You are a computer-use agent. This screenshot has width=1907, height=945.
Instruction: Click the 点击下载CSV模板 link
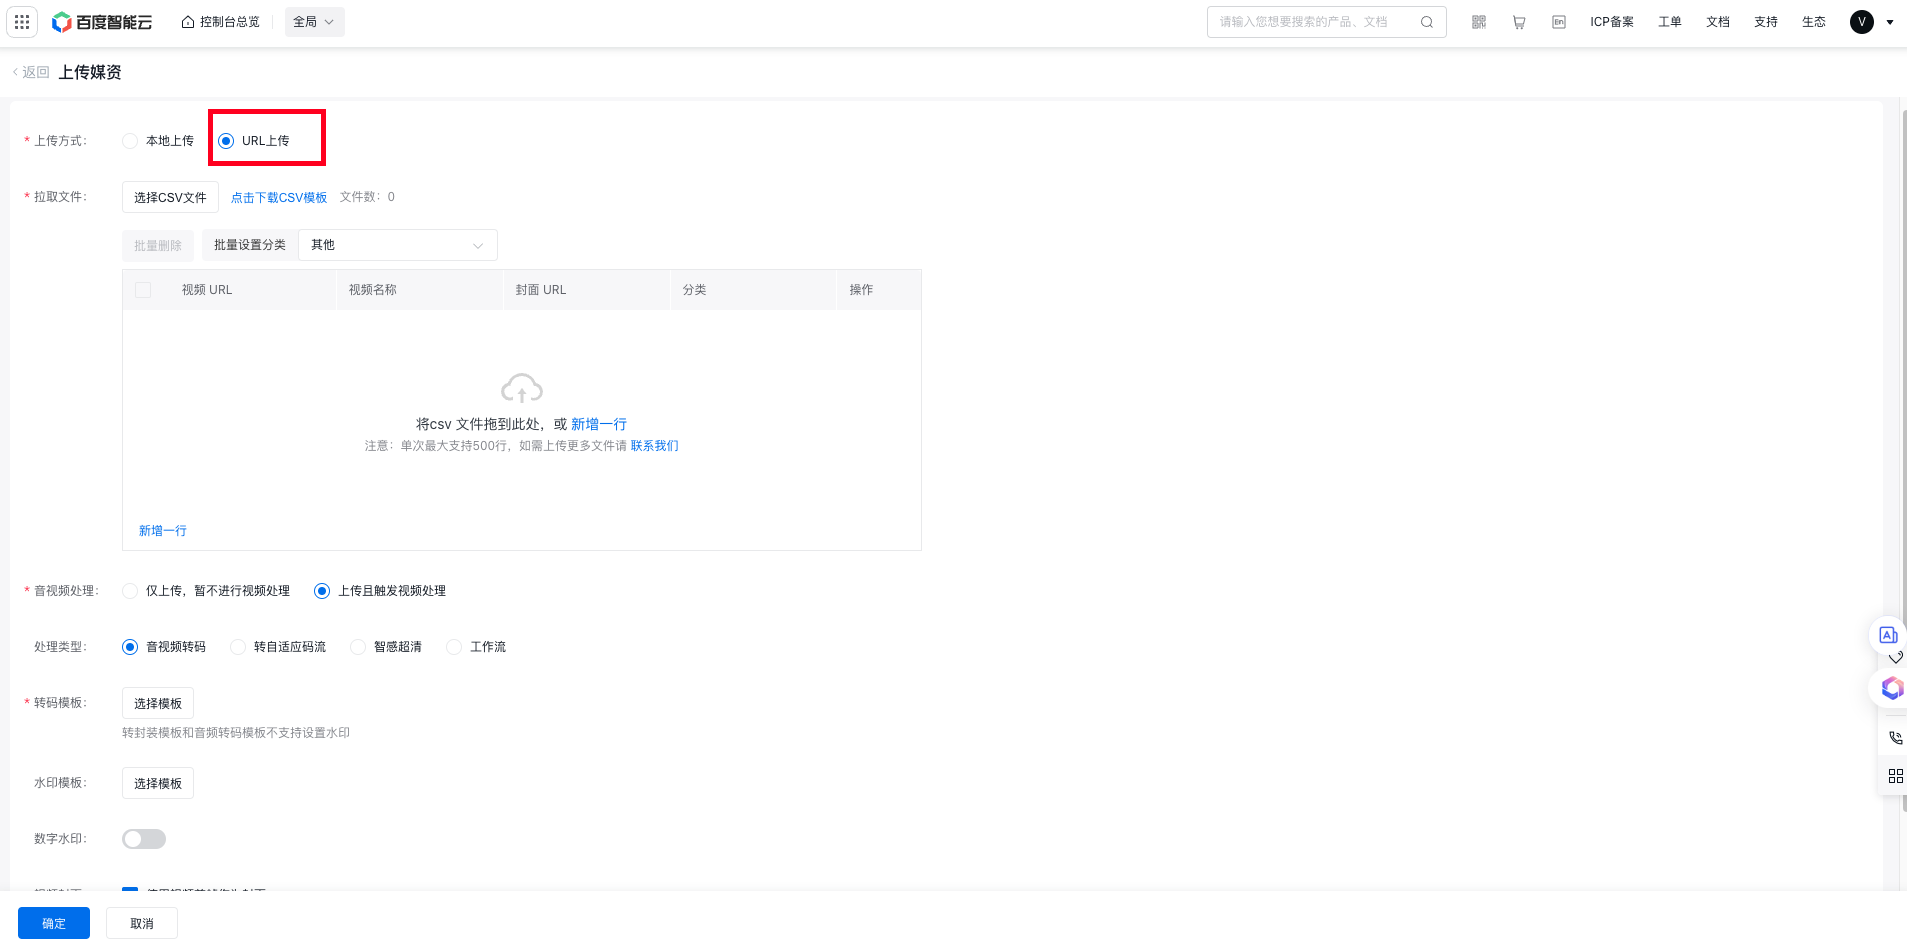(x=279, y=198)
